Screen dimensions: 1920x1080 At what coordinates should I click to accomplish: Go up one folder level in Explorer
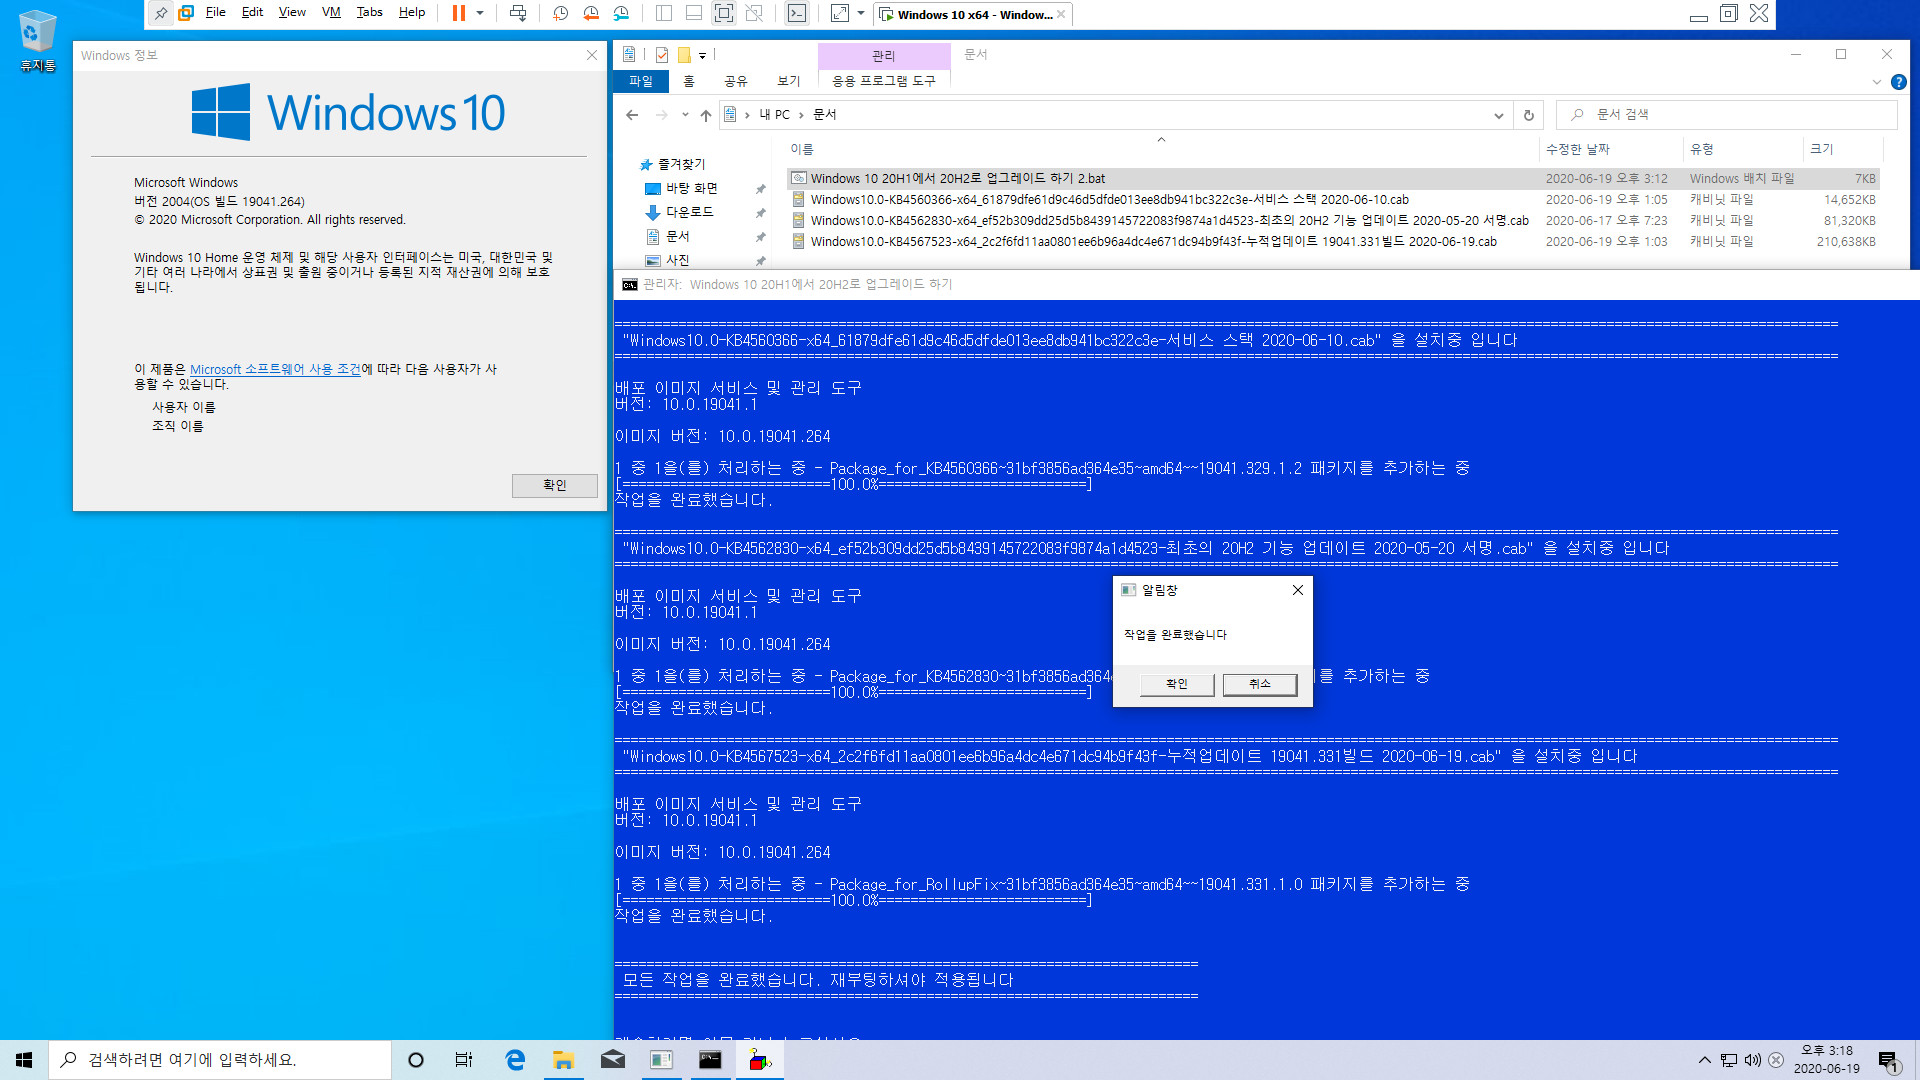pos(706,115)
